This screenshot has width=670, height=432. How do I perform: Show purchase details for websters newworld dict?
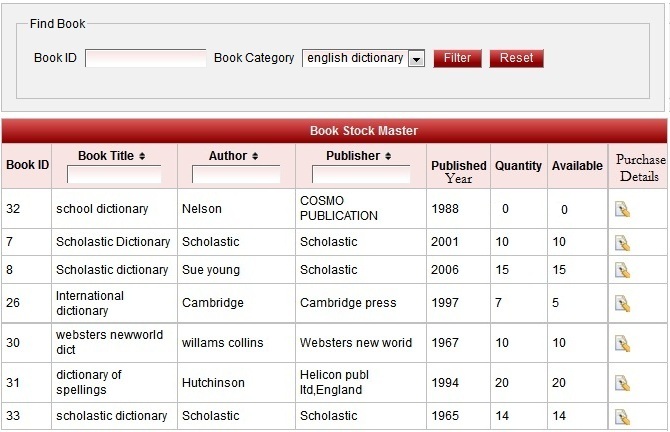[x=622, y=343]
